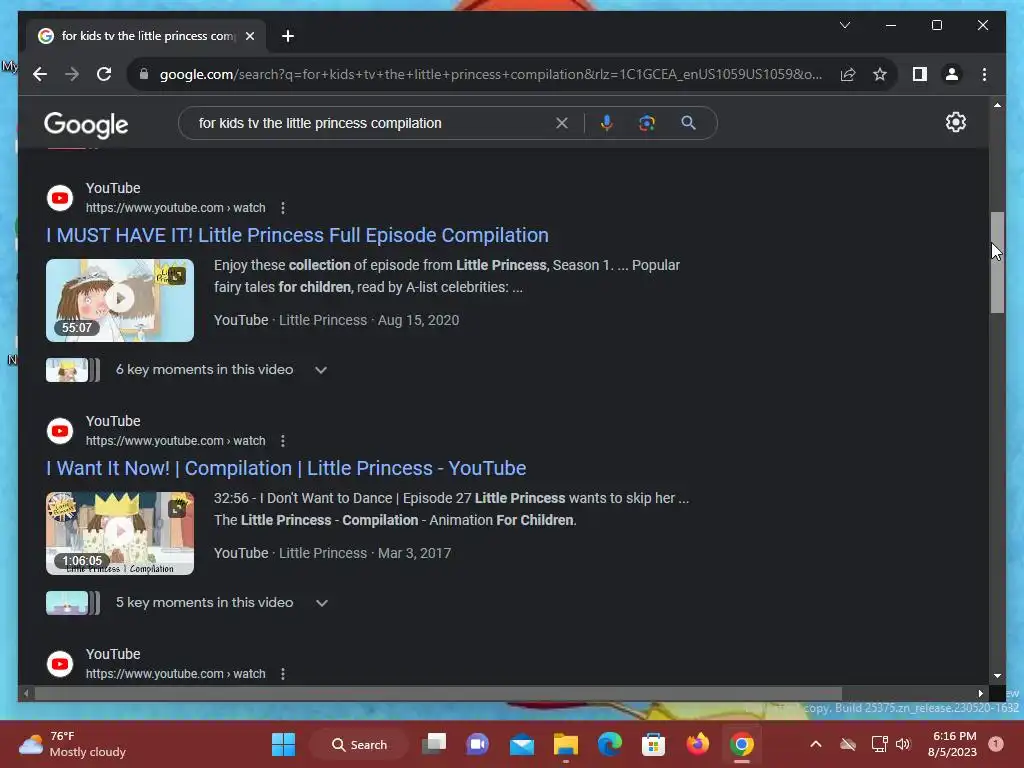Open I MUST HAVE IT! Little Princess link
The width and height of the screenshot is (1024, 768).
coord(297,235)
